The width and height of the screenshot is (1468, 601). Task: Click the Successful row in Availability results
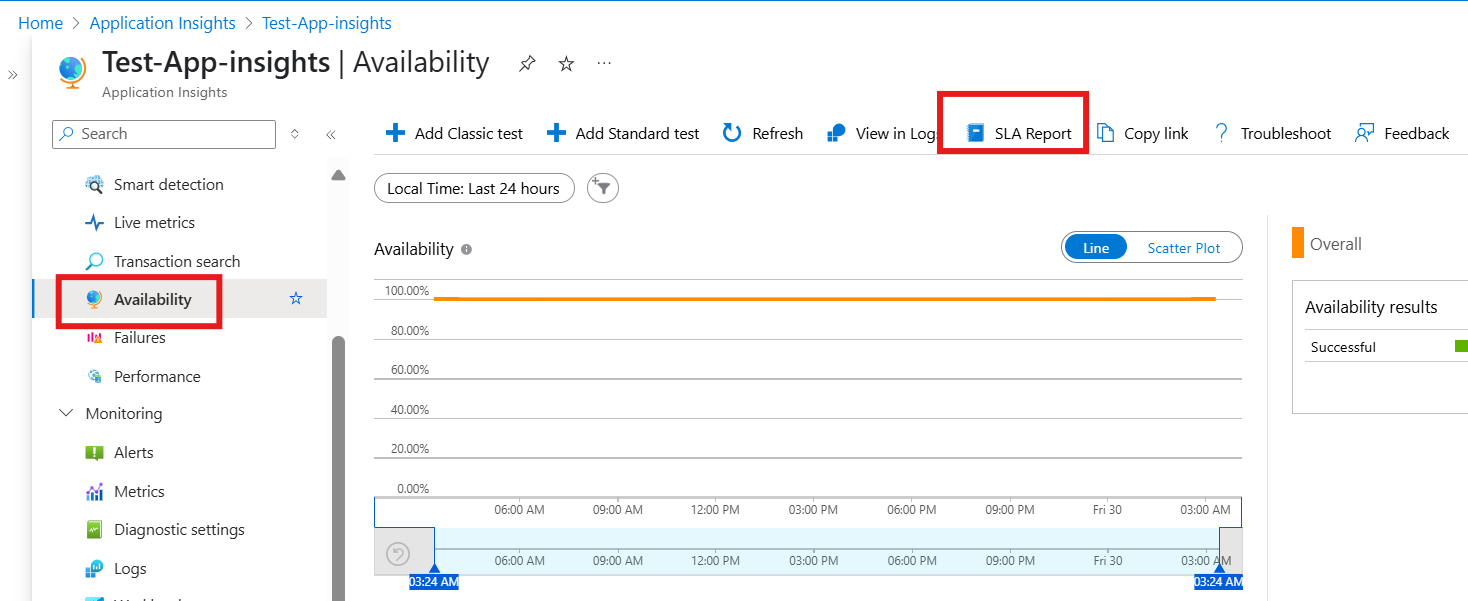1386,347
